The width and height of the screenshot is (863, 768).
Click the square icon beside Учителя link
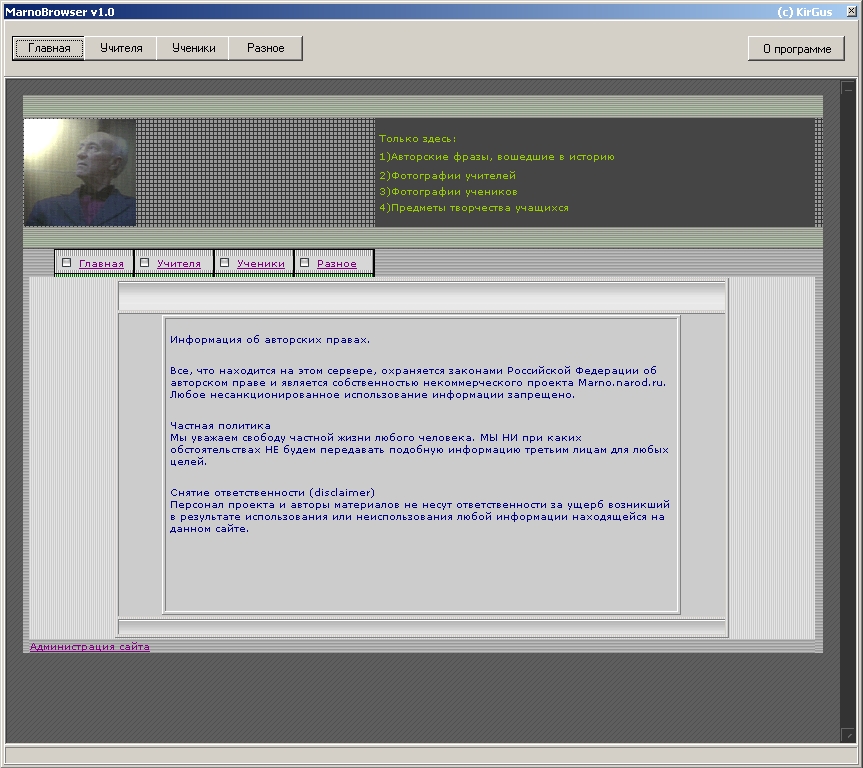(145, 263)
